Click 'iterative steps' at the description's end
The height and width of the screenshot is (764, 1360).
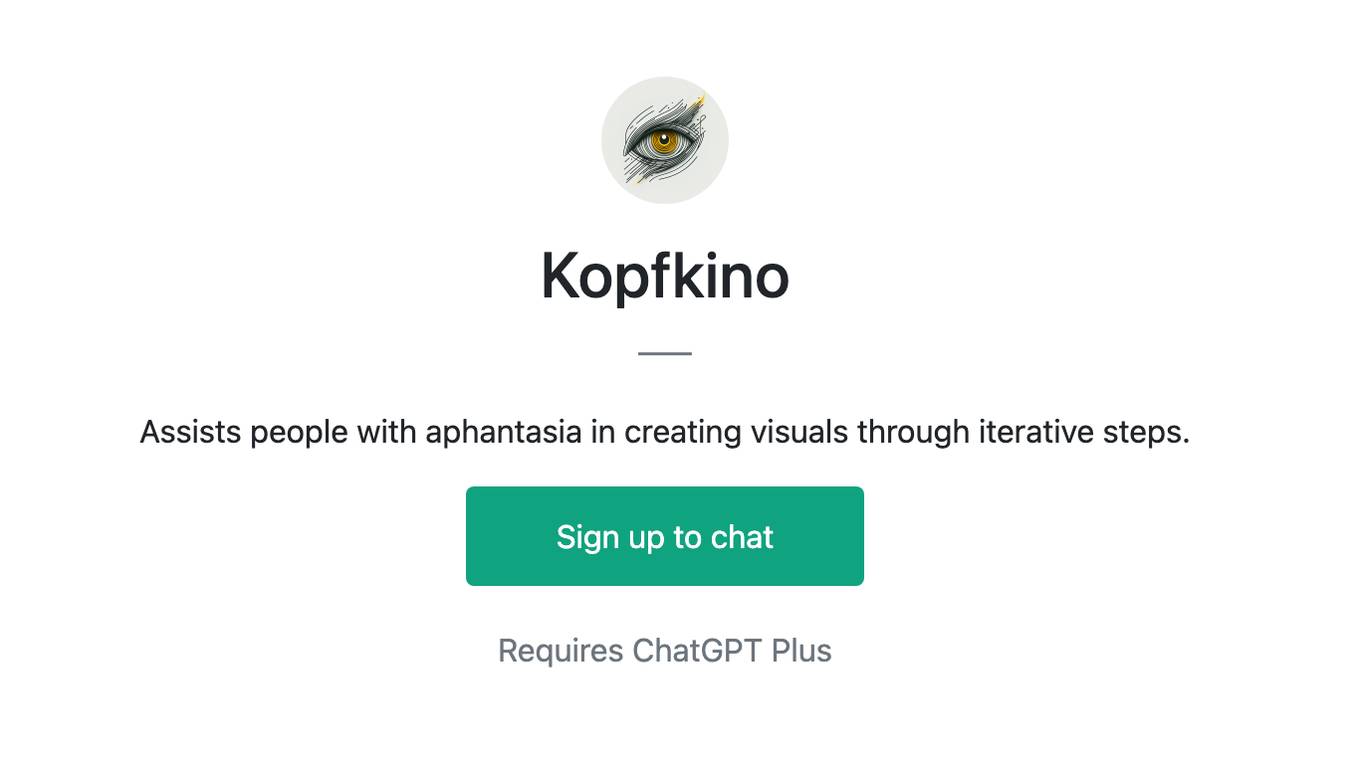pyautogui.click(x=1083, y=432)
